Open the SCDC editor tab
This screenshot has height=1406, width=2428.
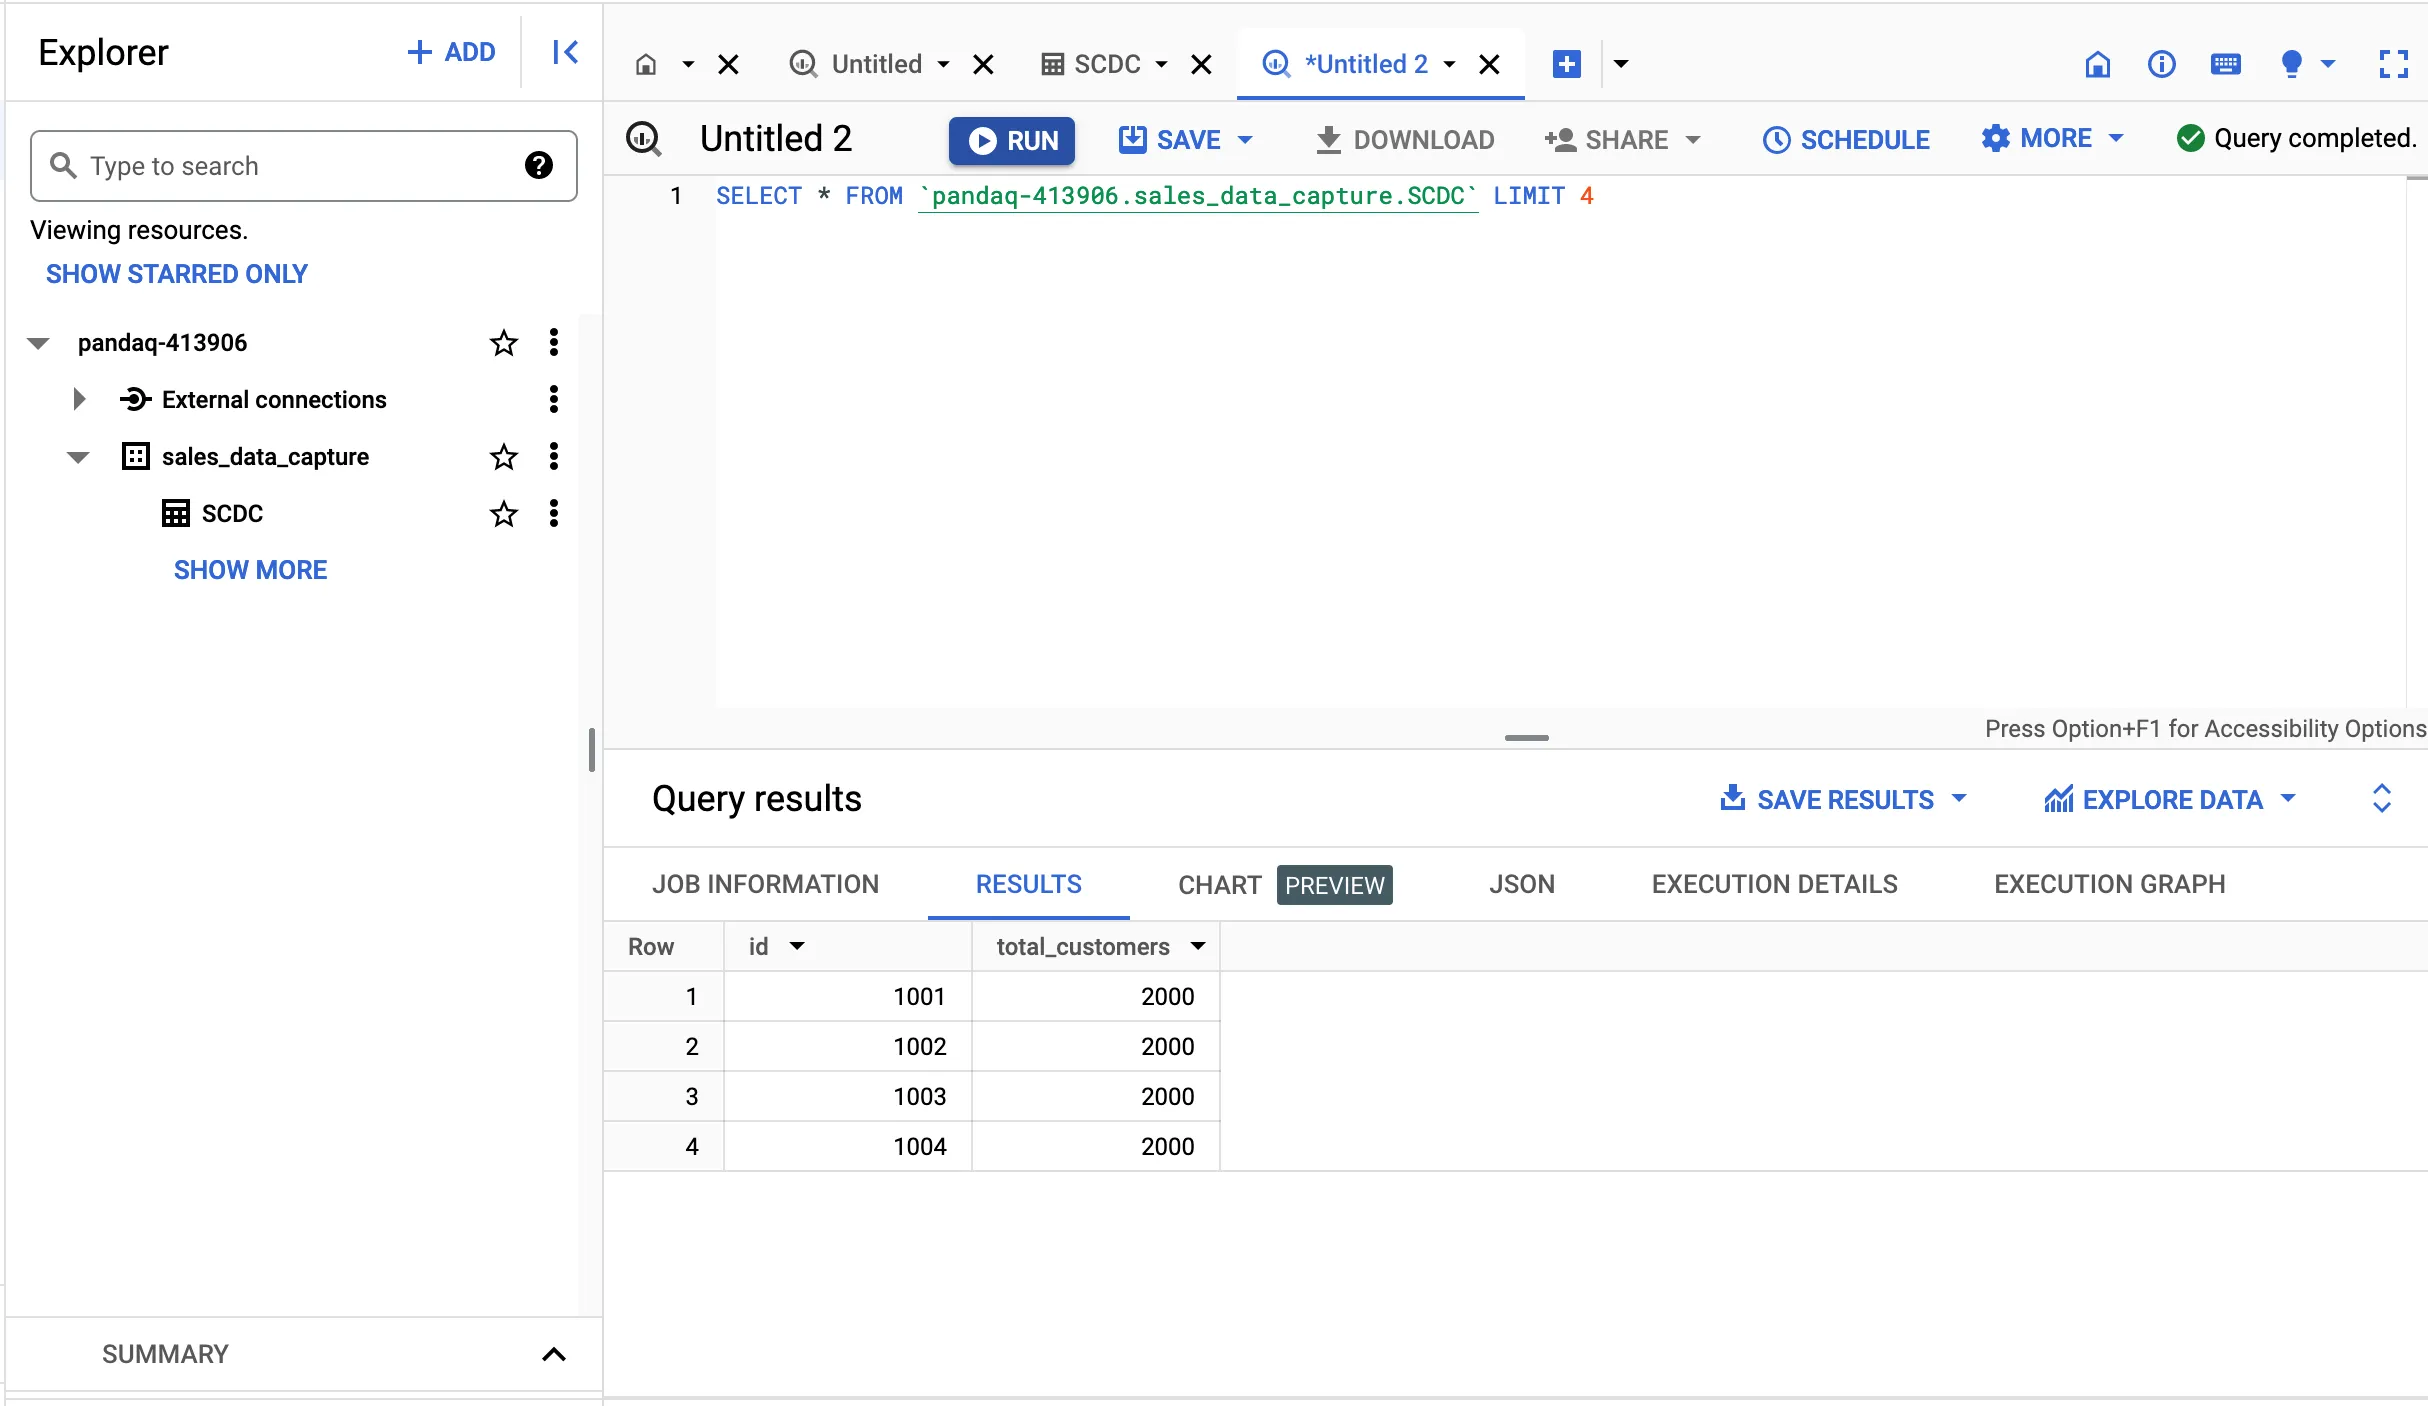coord(1108,63)
